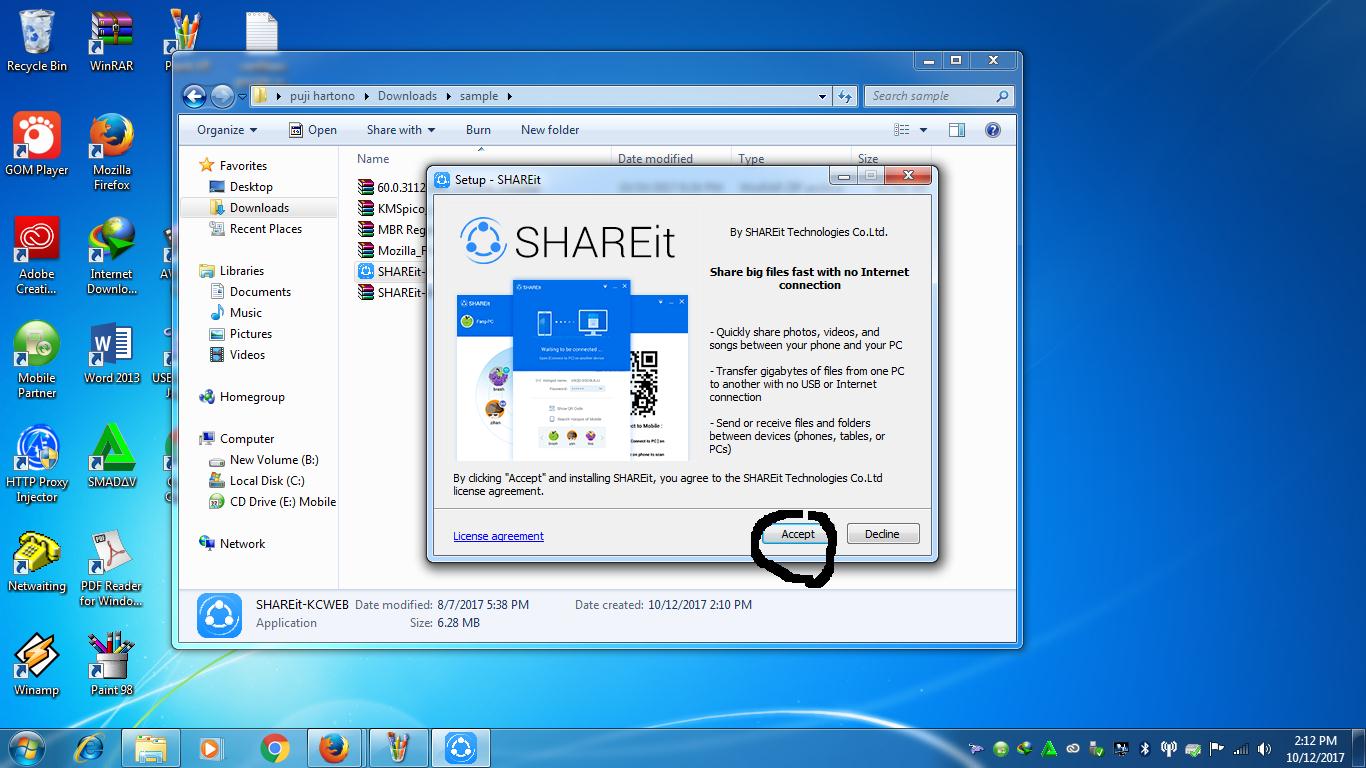Launch the SMADAV desktop shortcut
The image size is (1366, 768).
pos(112,456)
